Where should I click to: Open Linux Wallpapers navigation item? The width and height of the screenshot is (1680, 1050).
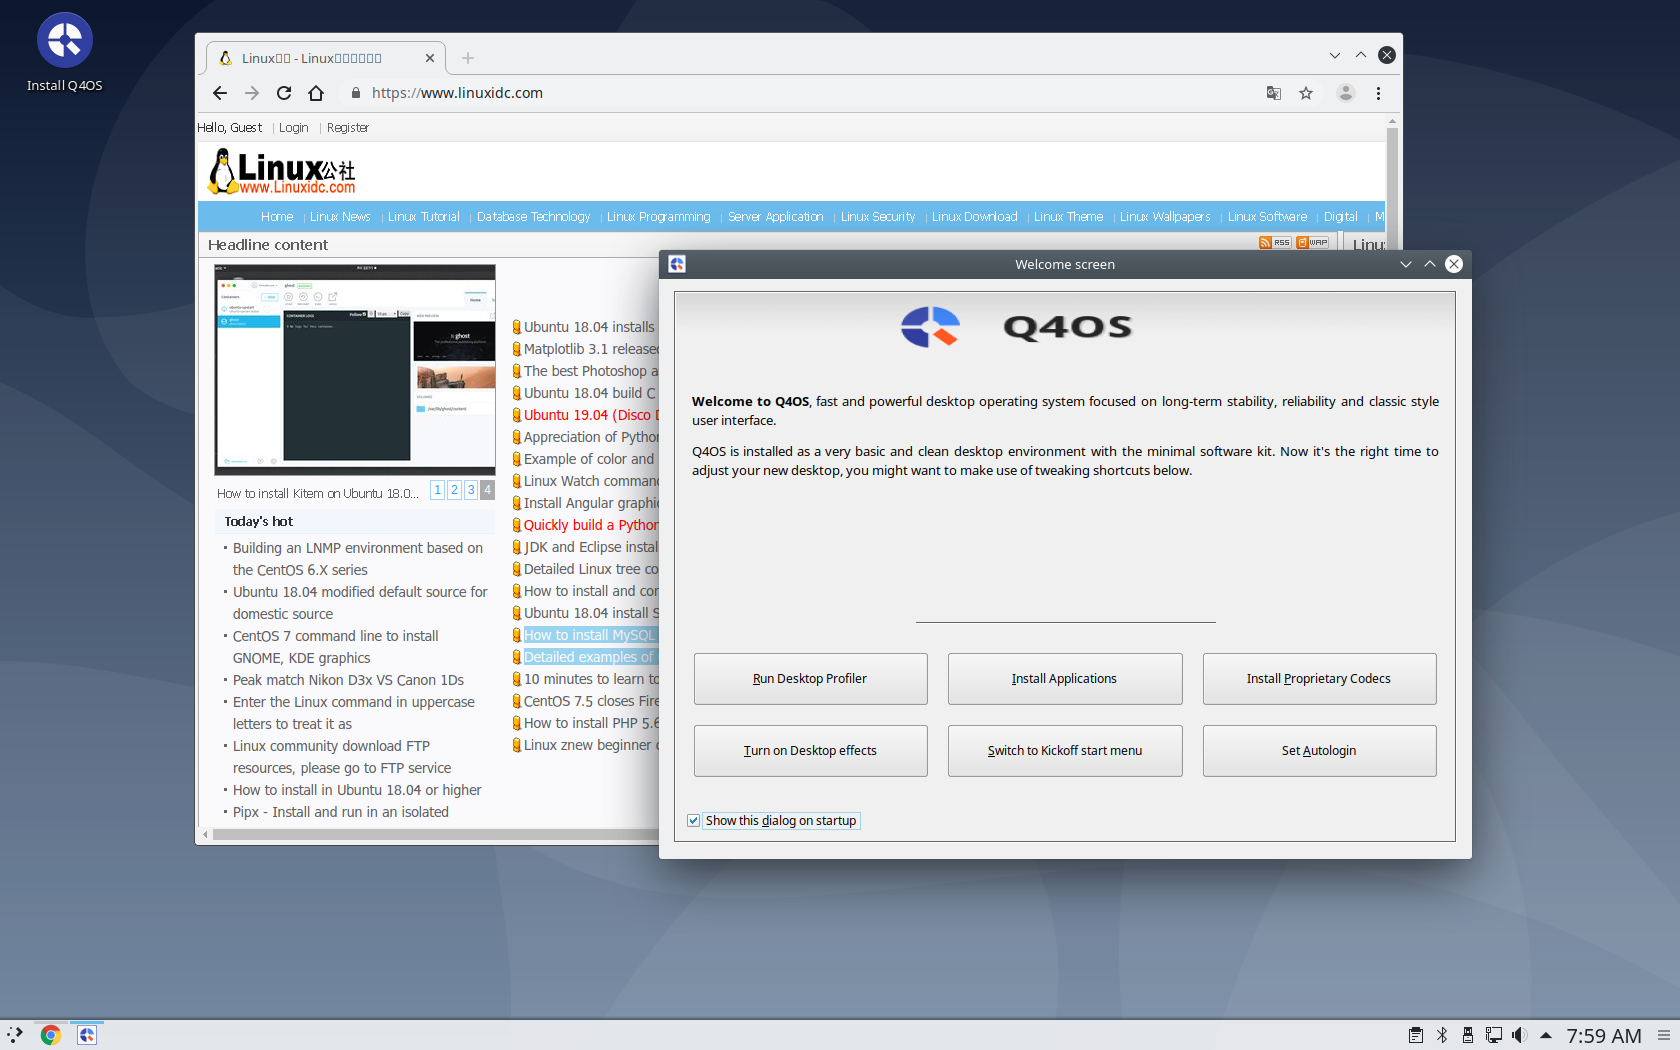(1165, 217)
